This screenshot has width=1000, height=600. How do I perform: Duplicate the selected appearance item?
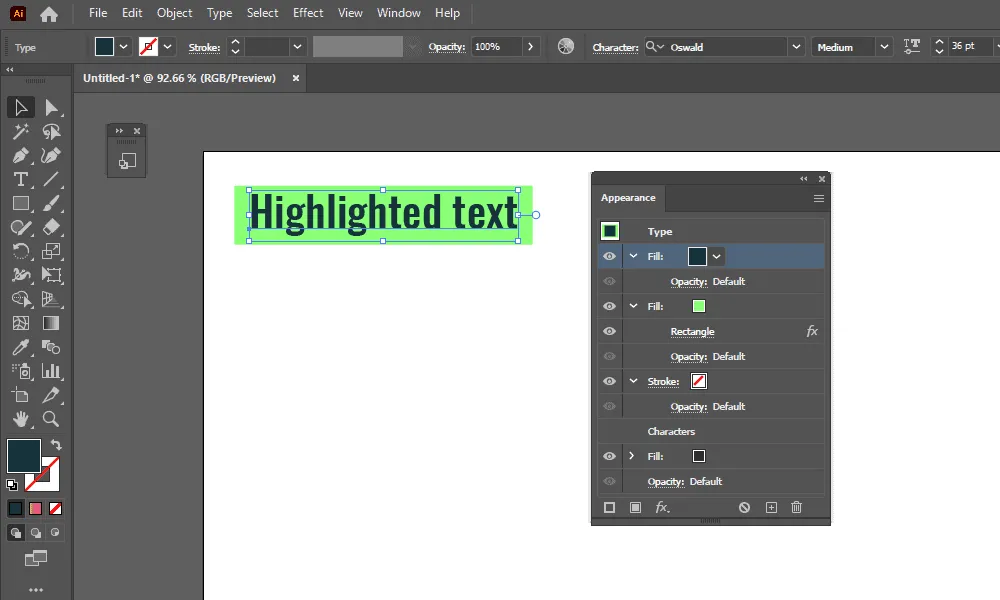coord(771,508)
